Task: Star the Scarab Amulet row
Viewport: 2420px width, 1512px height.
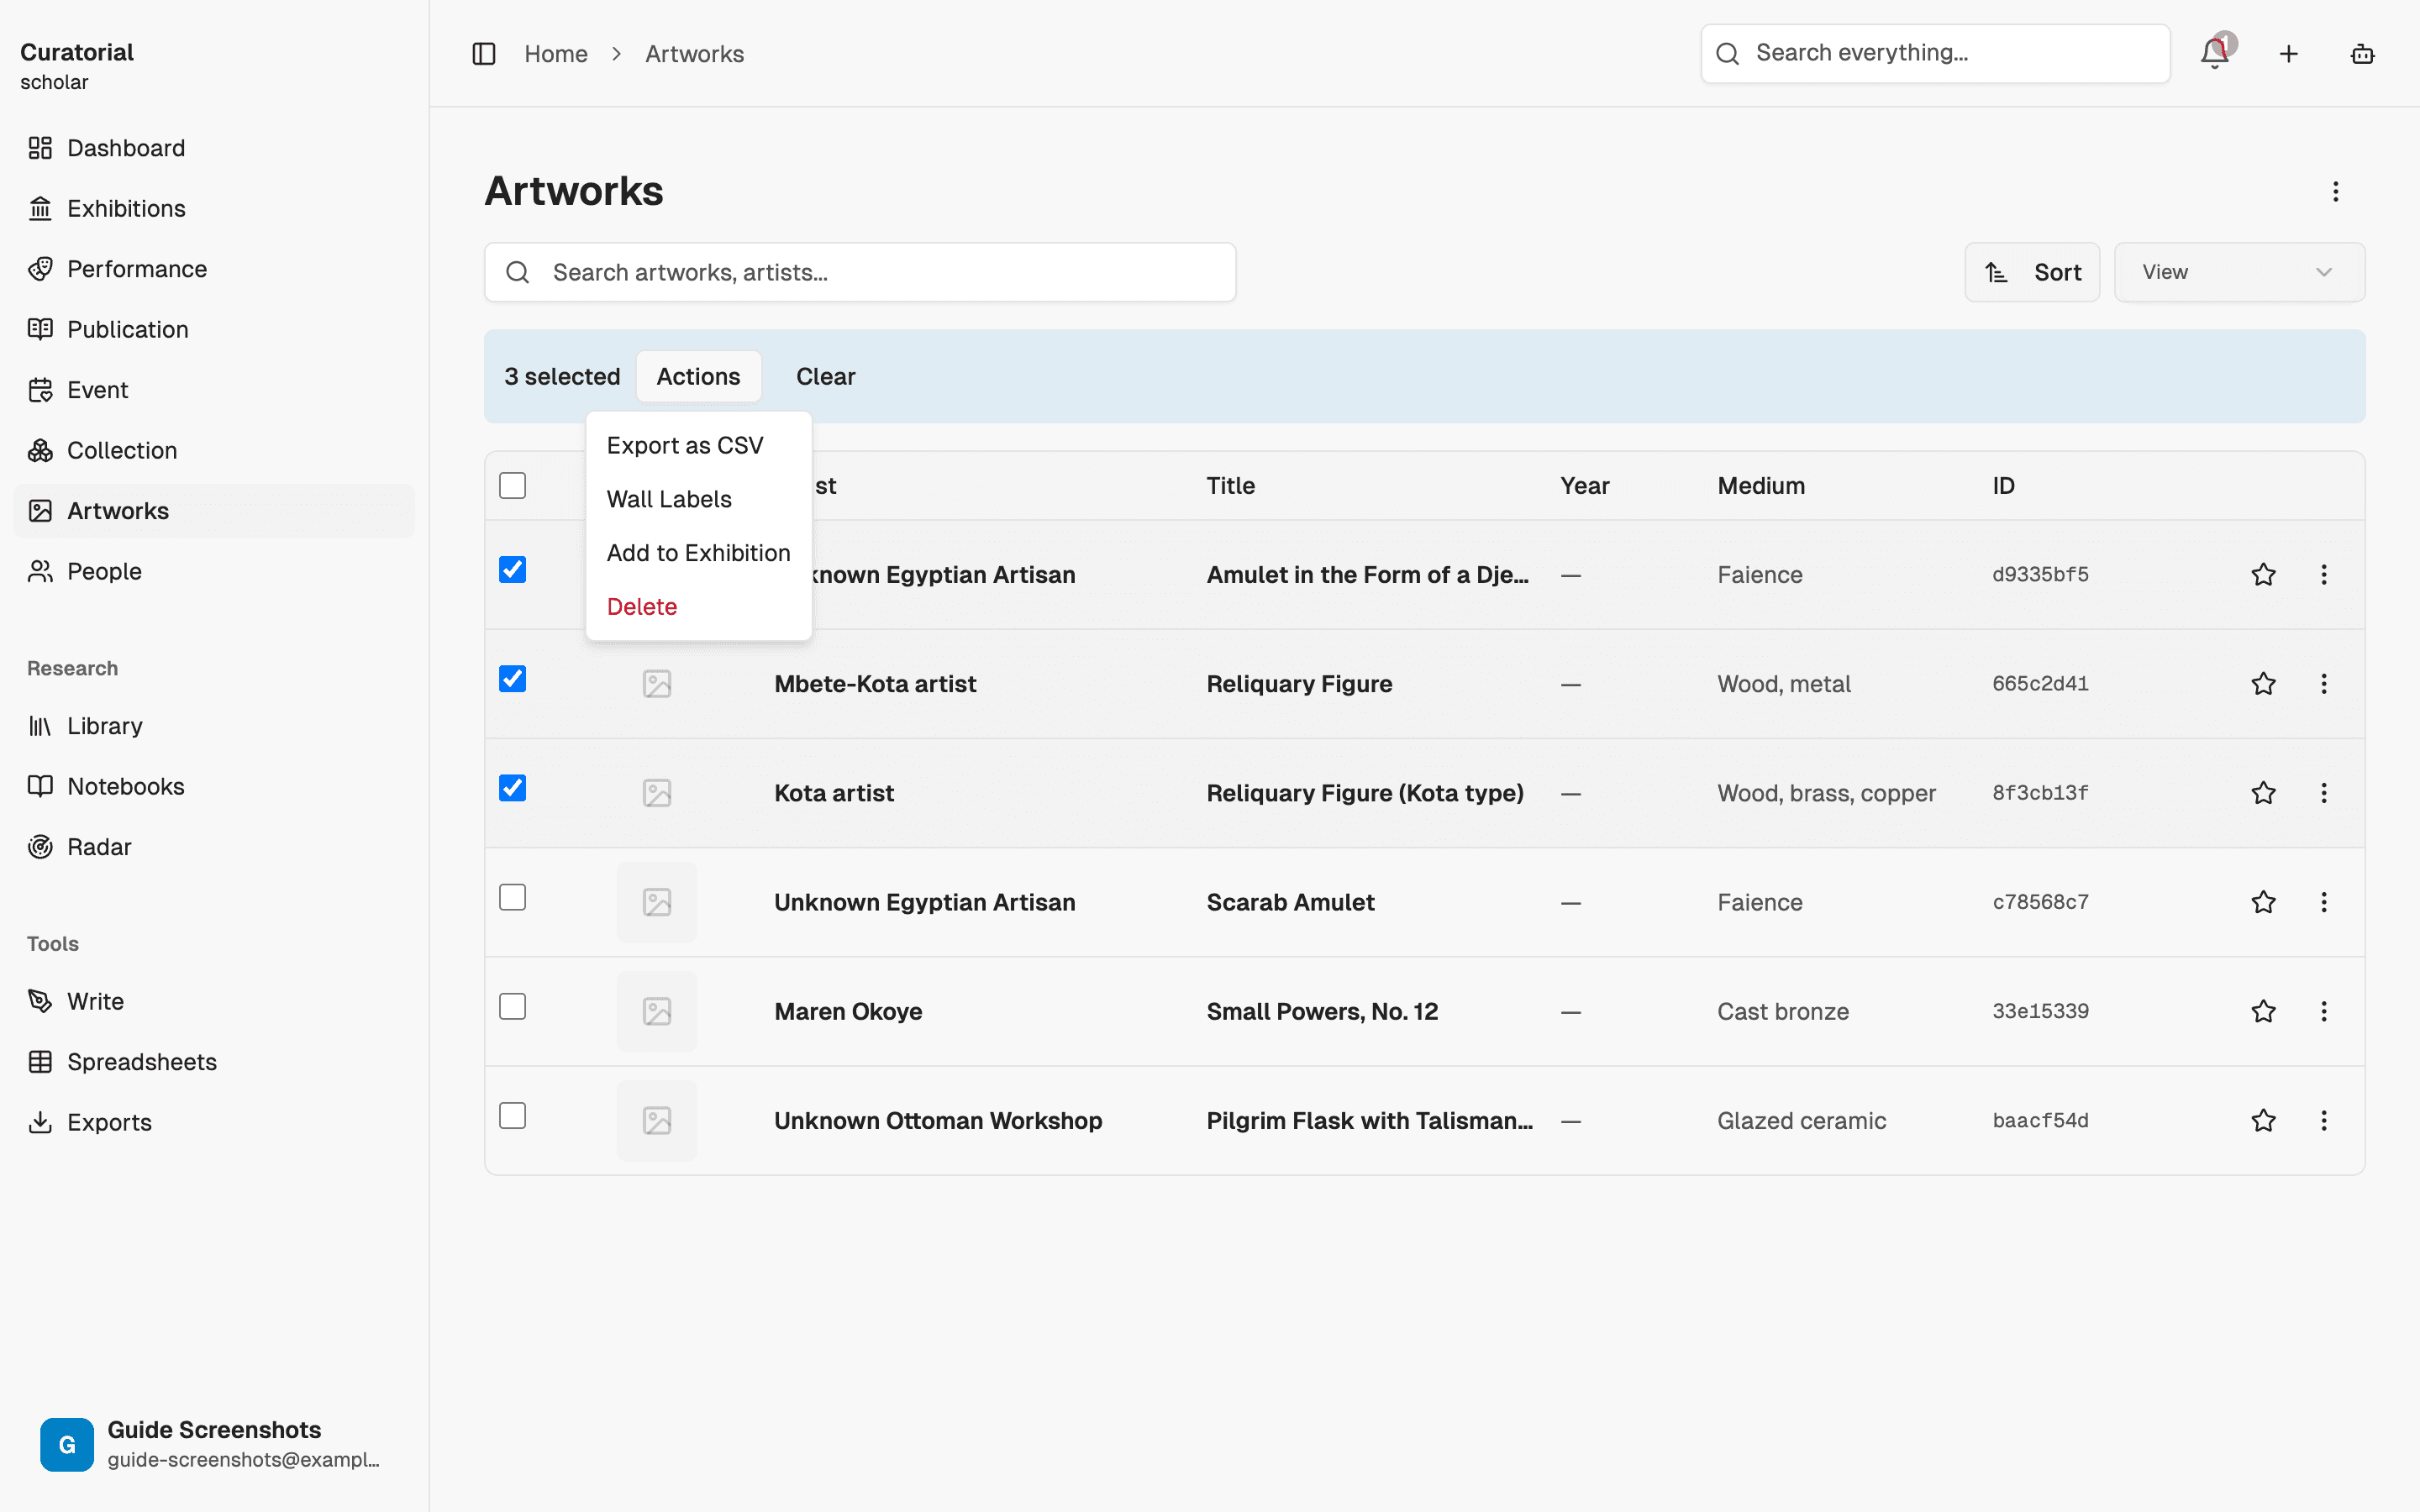Action: tap(2264, 901)
